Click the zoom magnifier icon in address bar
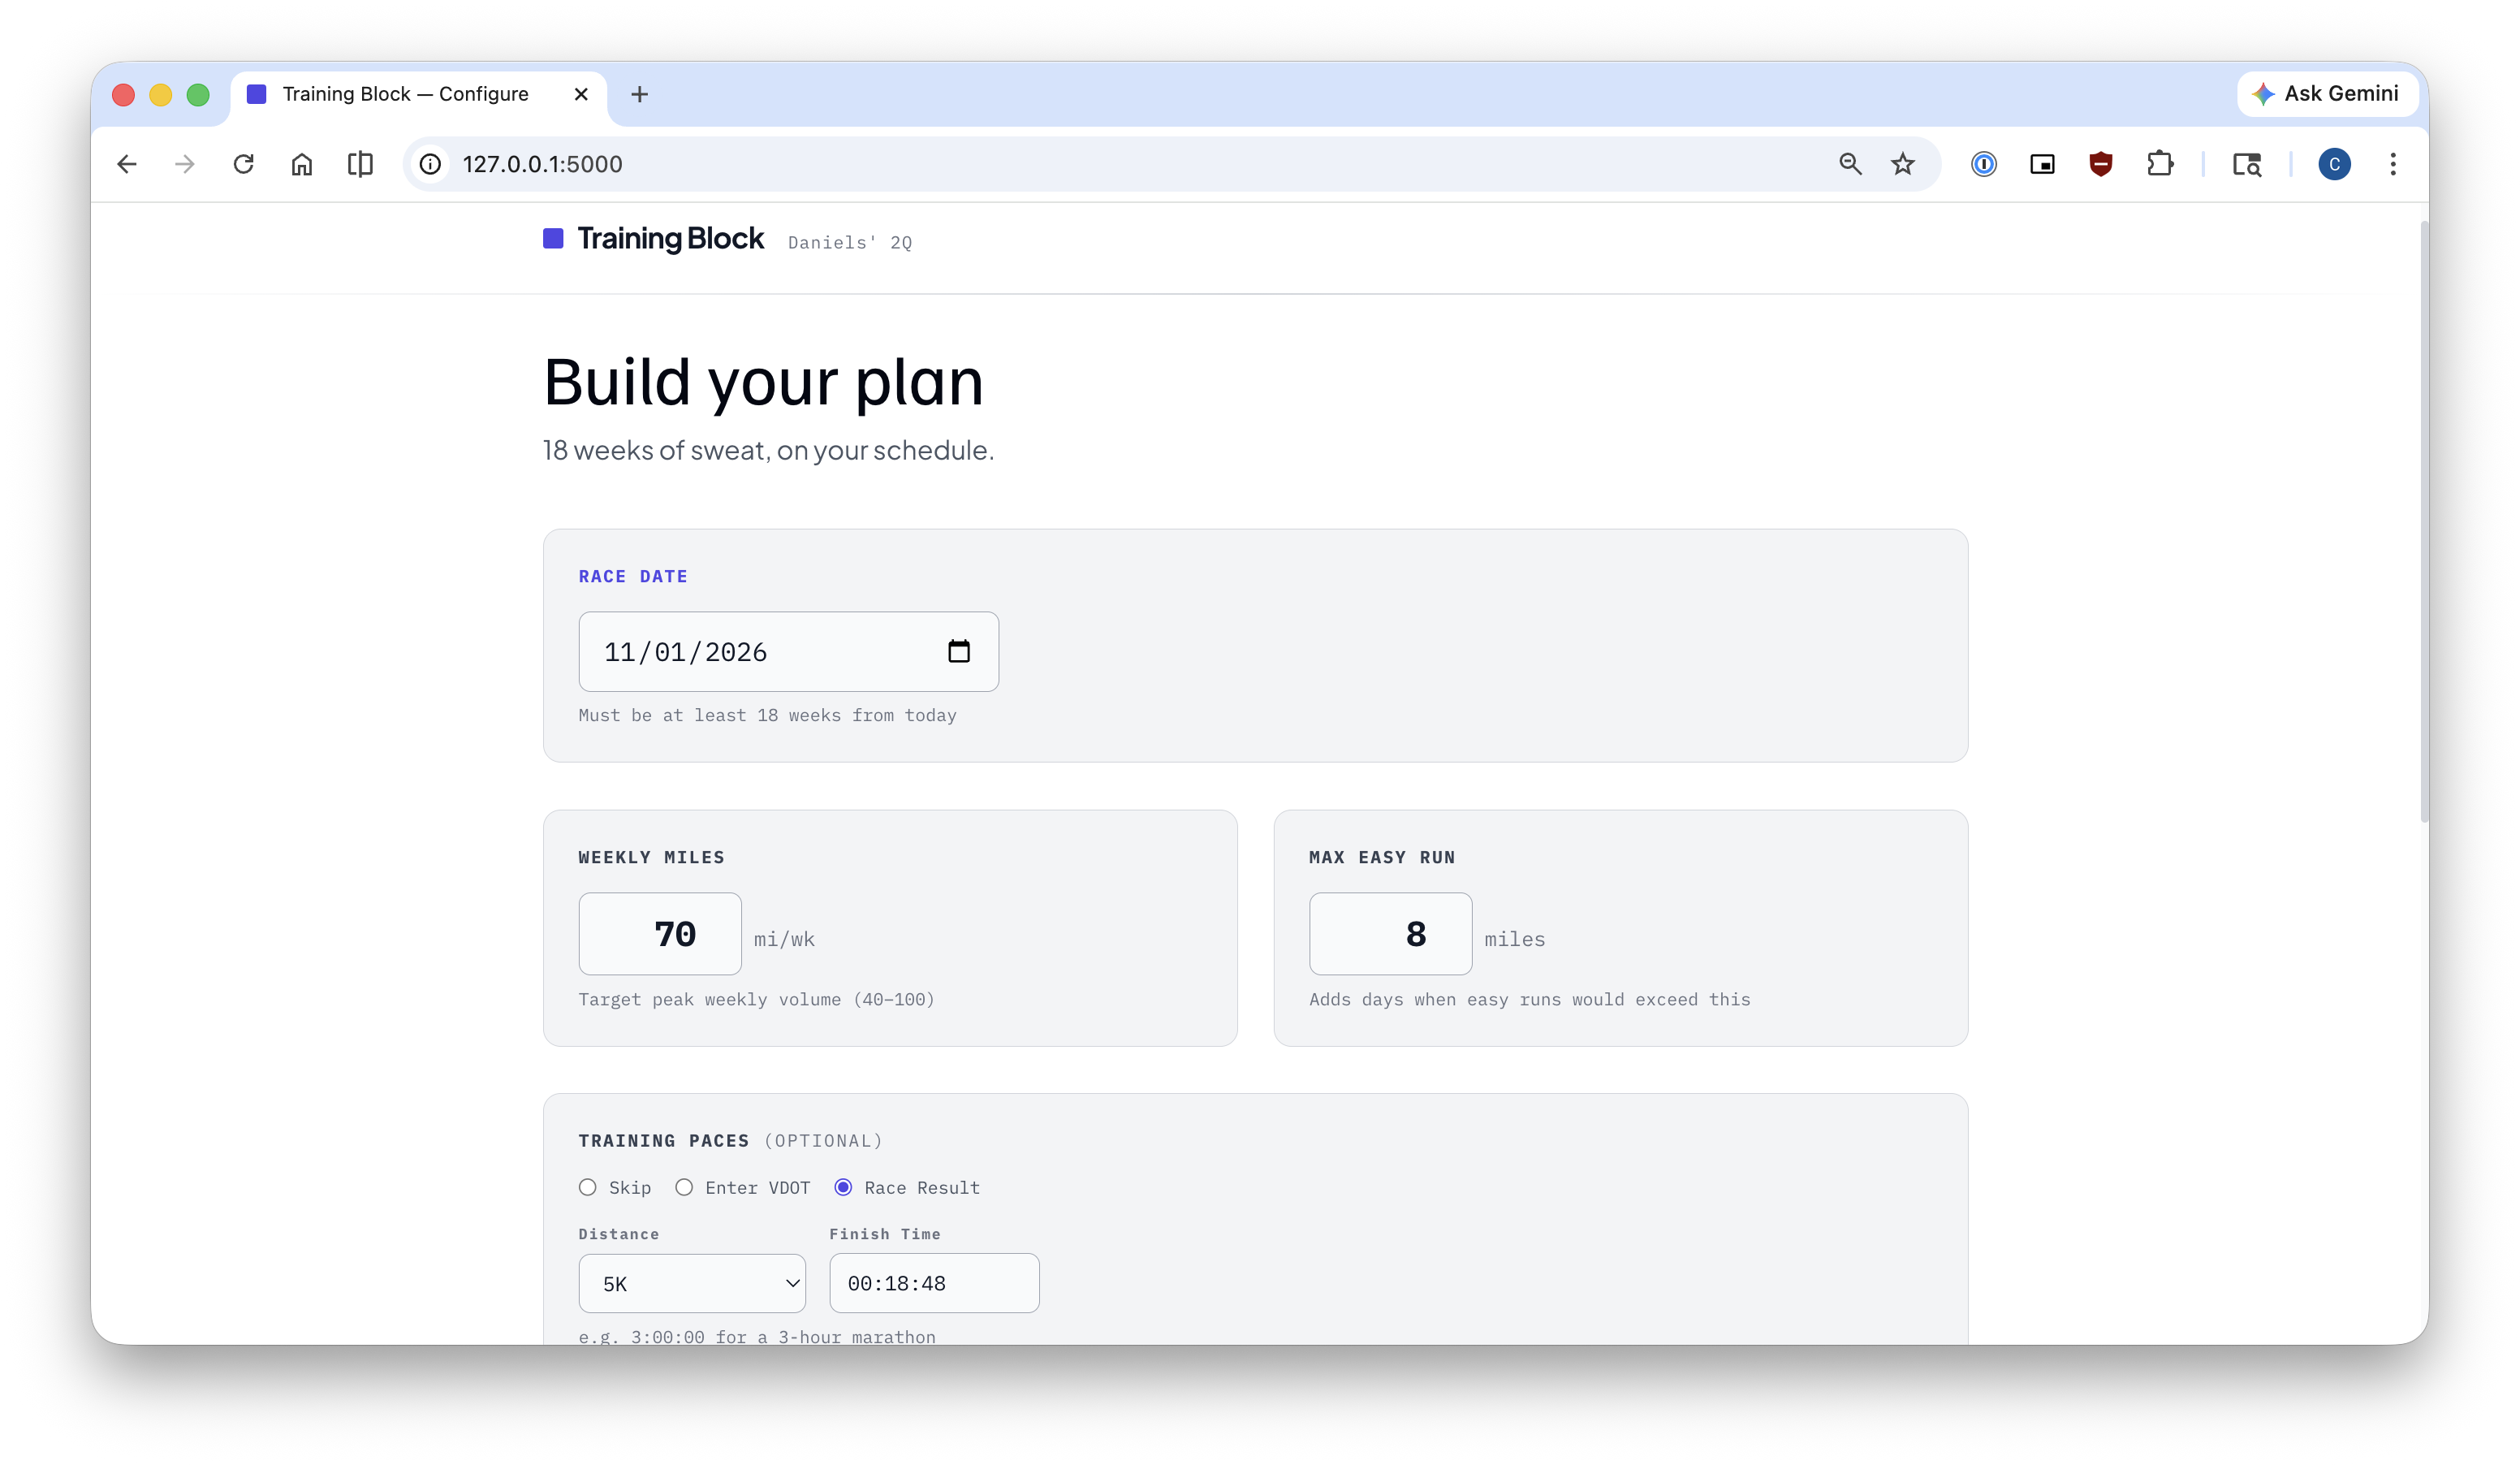 pyautogui.click(x=1849, y=164)
